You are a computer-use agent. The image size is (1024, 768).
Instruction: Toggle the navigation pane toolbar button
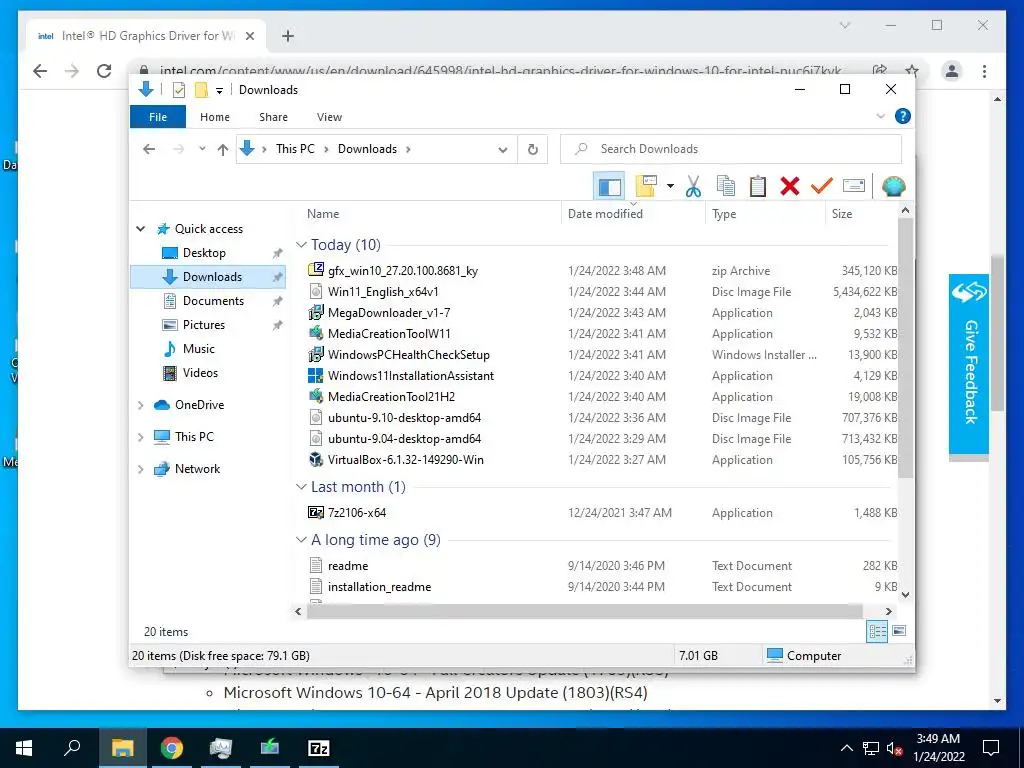609,187
